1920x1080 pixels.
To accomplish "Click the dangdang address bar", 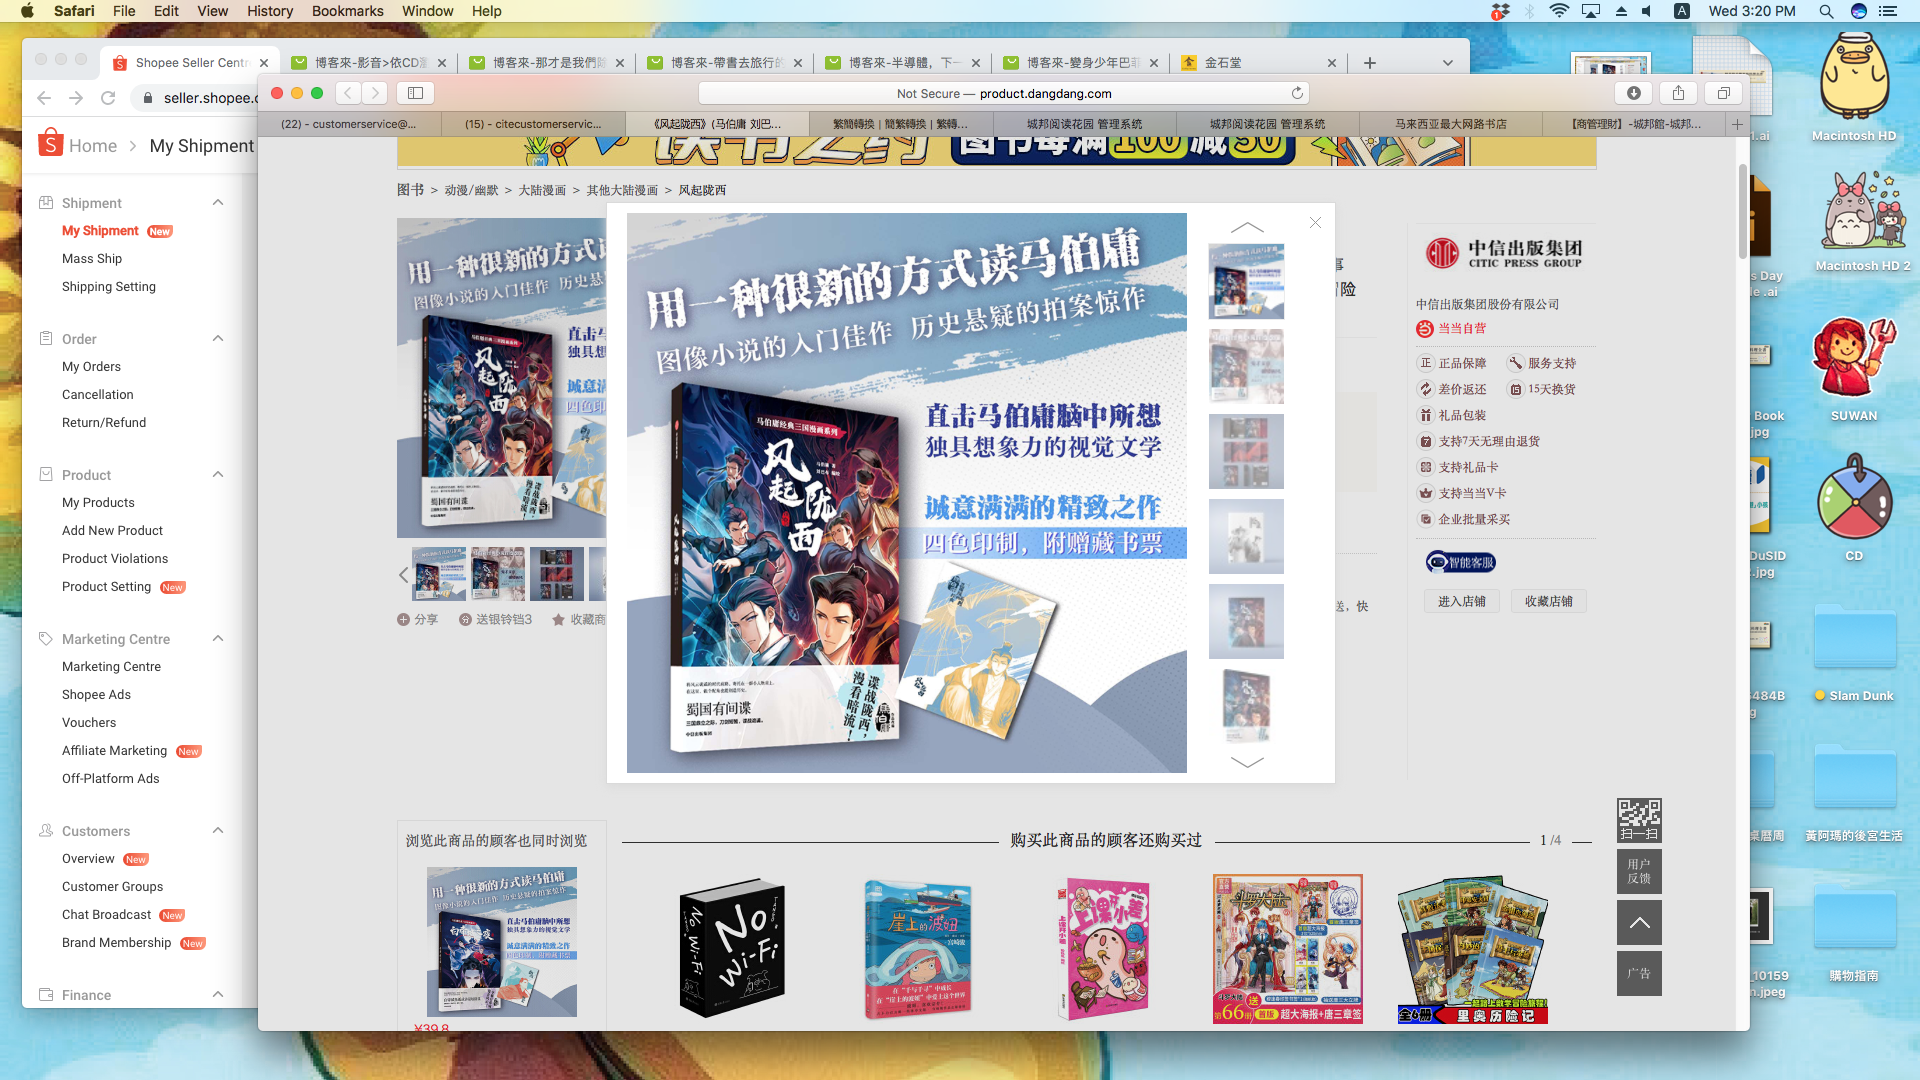I will tap(1004, 93).
